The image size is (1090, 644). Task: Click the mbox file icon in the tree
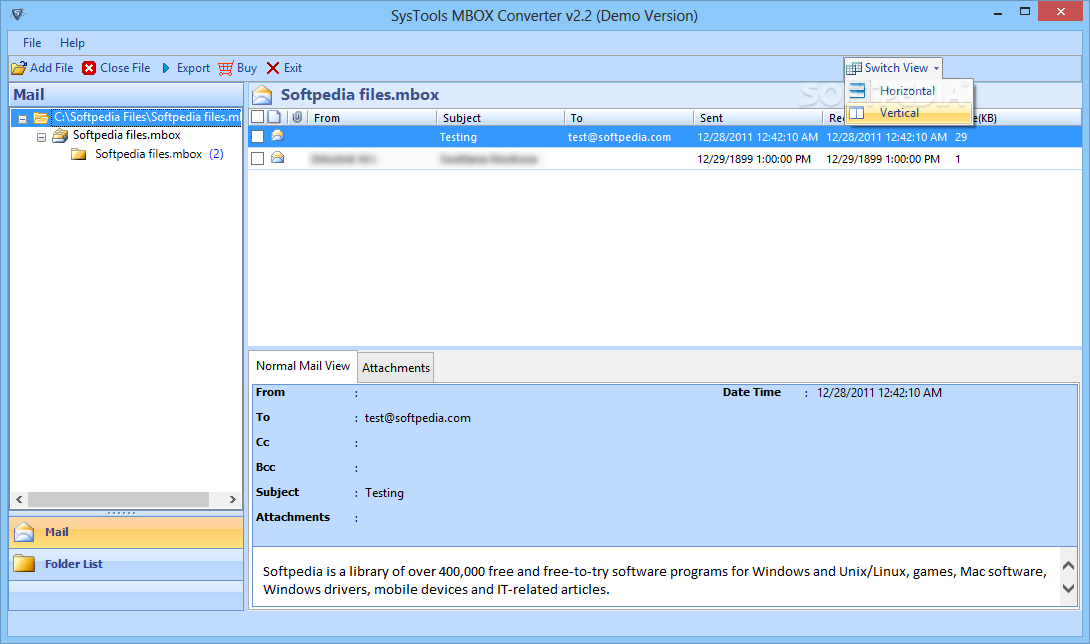pos(60,136)
